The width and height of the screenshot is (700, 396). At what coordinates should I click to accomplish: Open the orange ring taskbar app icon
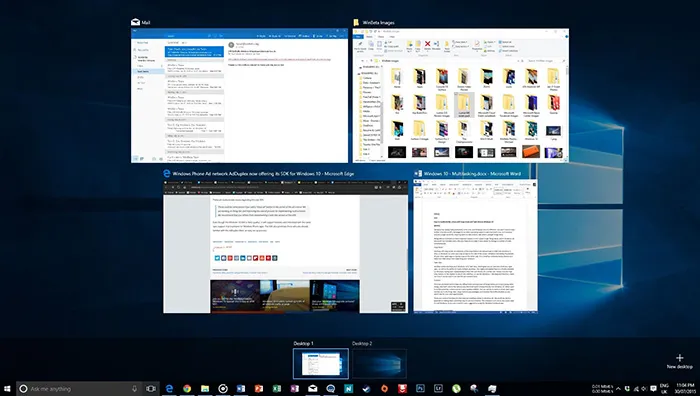point(384,388)
